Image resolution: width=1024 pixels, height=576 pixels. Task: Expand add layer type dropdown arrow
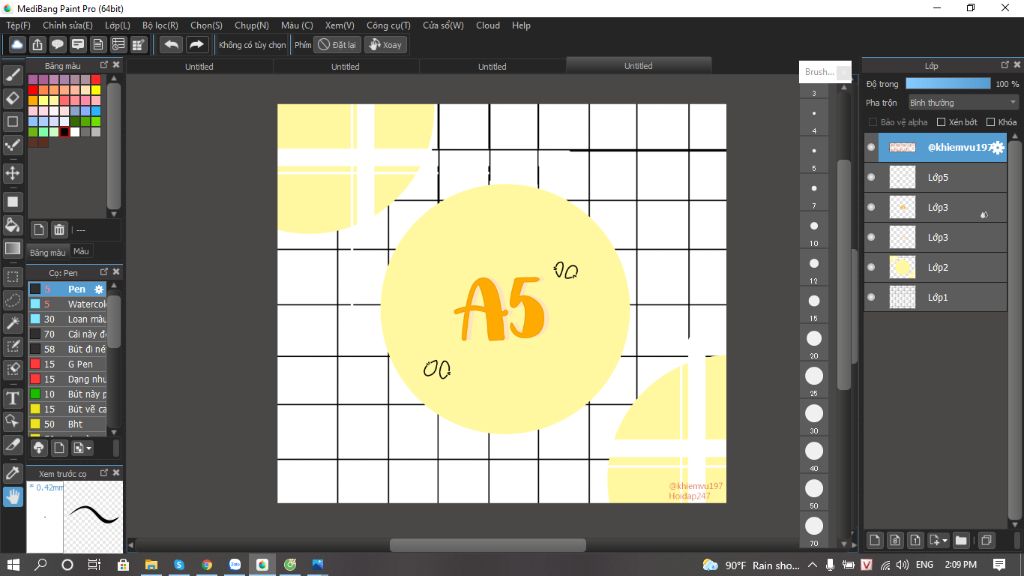945,541
